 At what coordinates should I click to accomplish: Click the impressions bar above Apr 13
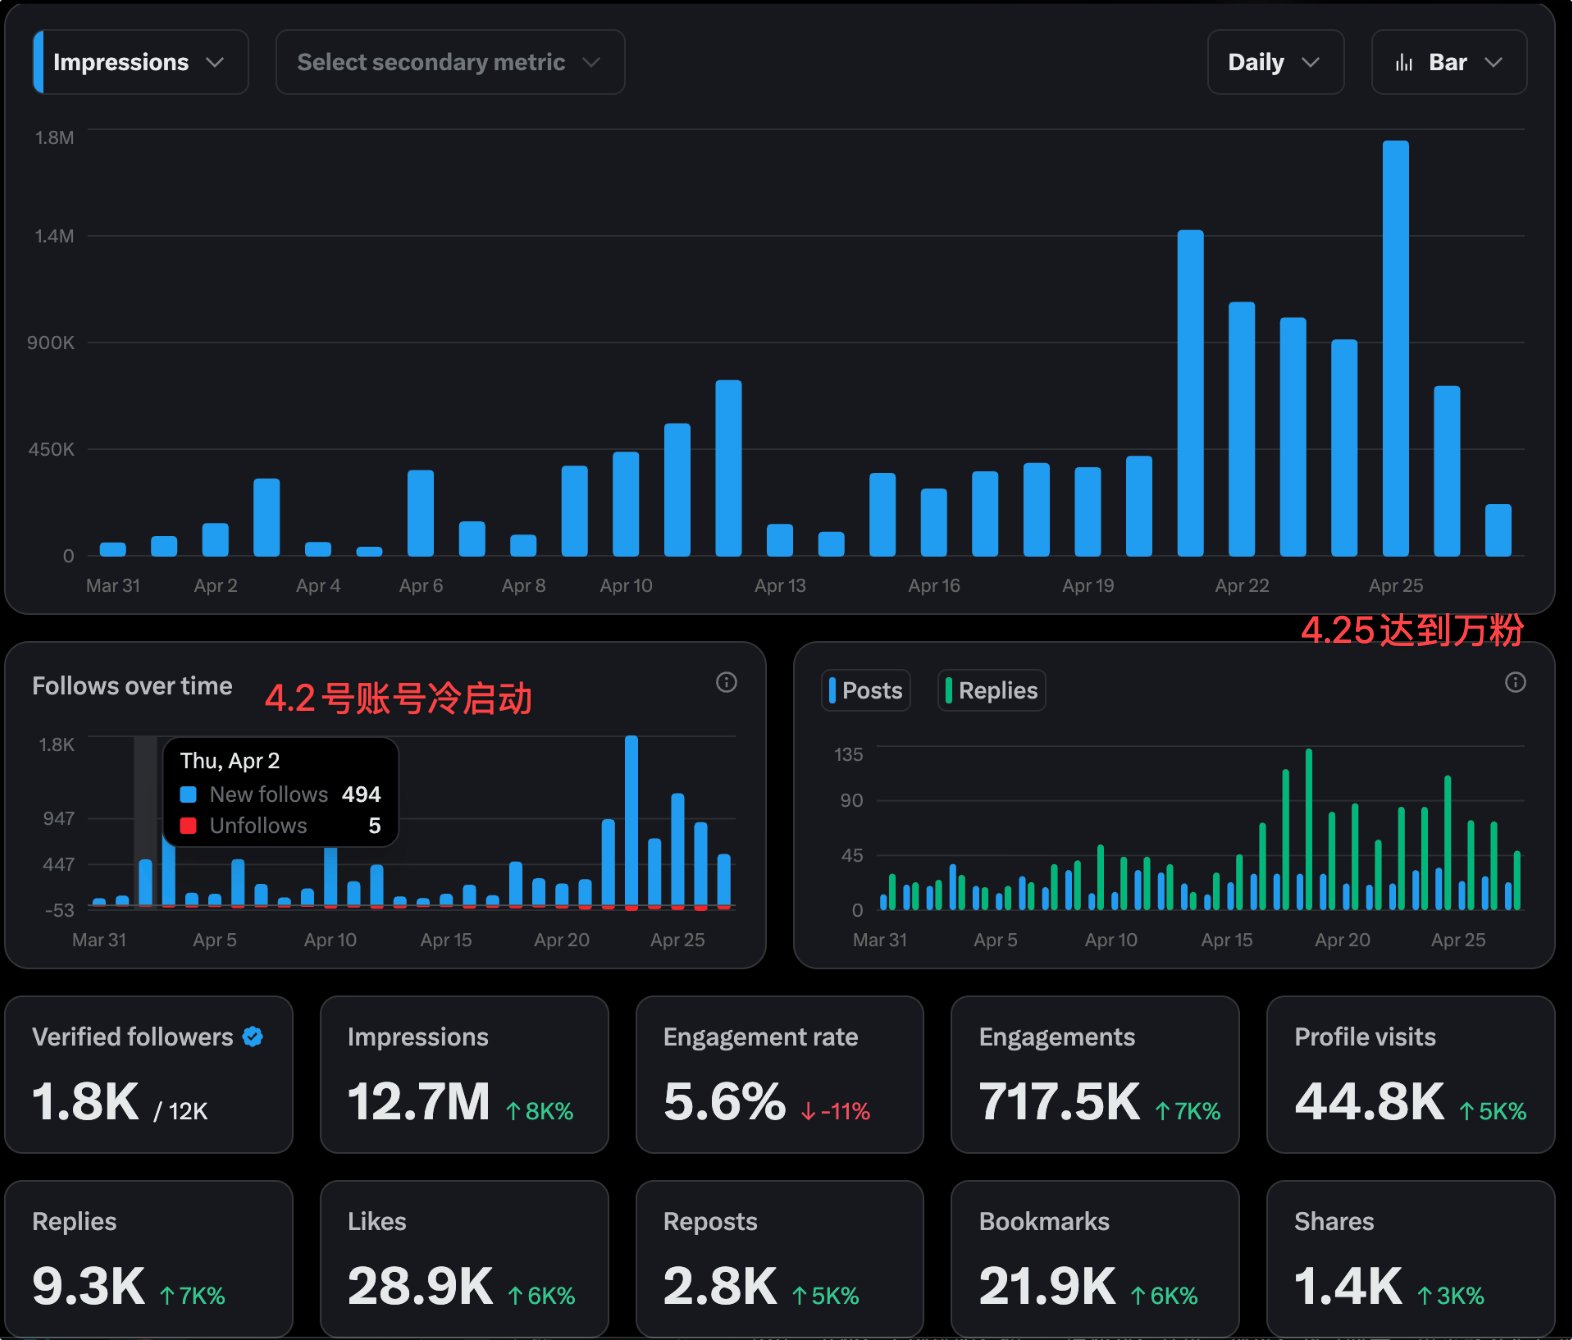pos(780,540)
